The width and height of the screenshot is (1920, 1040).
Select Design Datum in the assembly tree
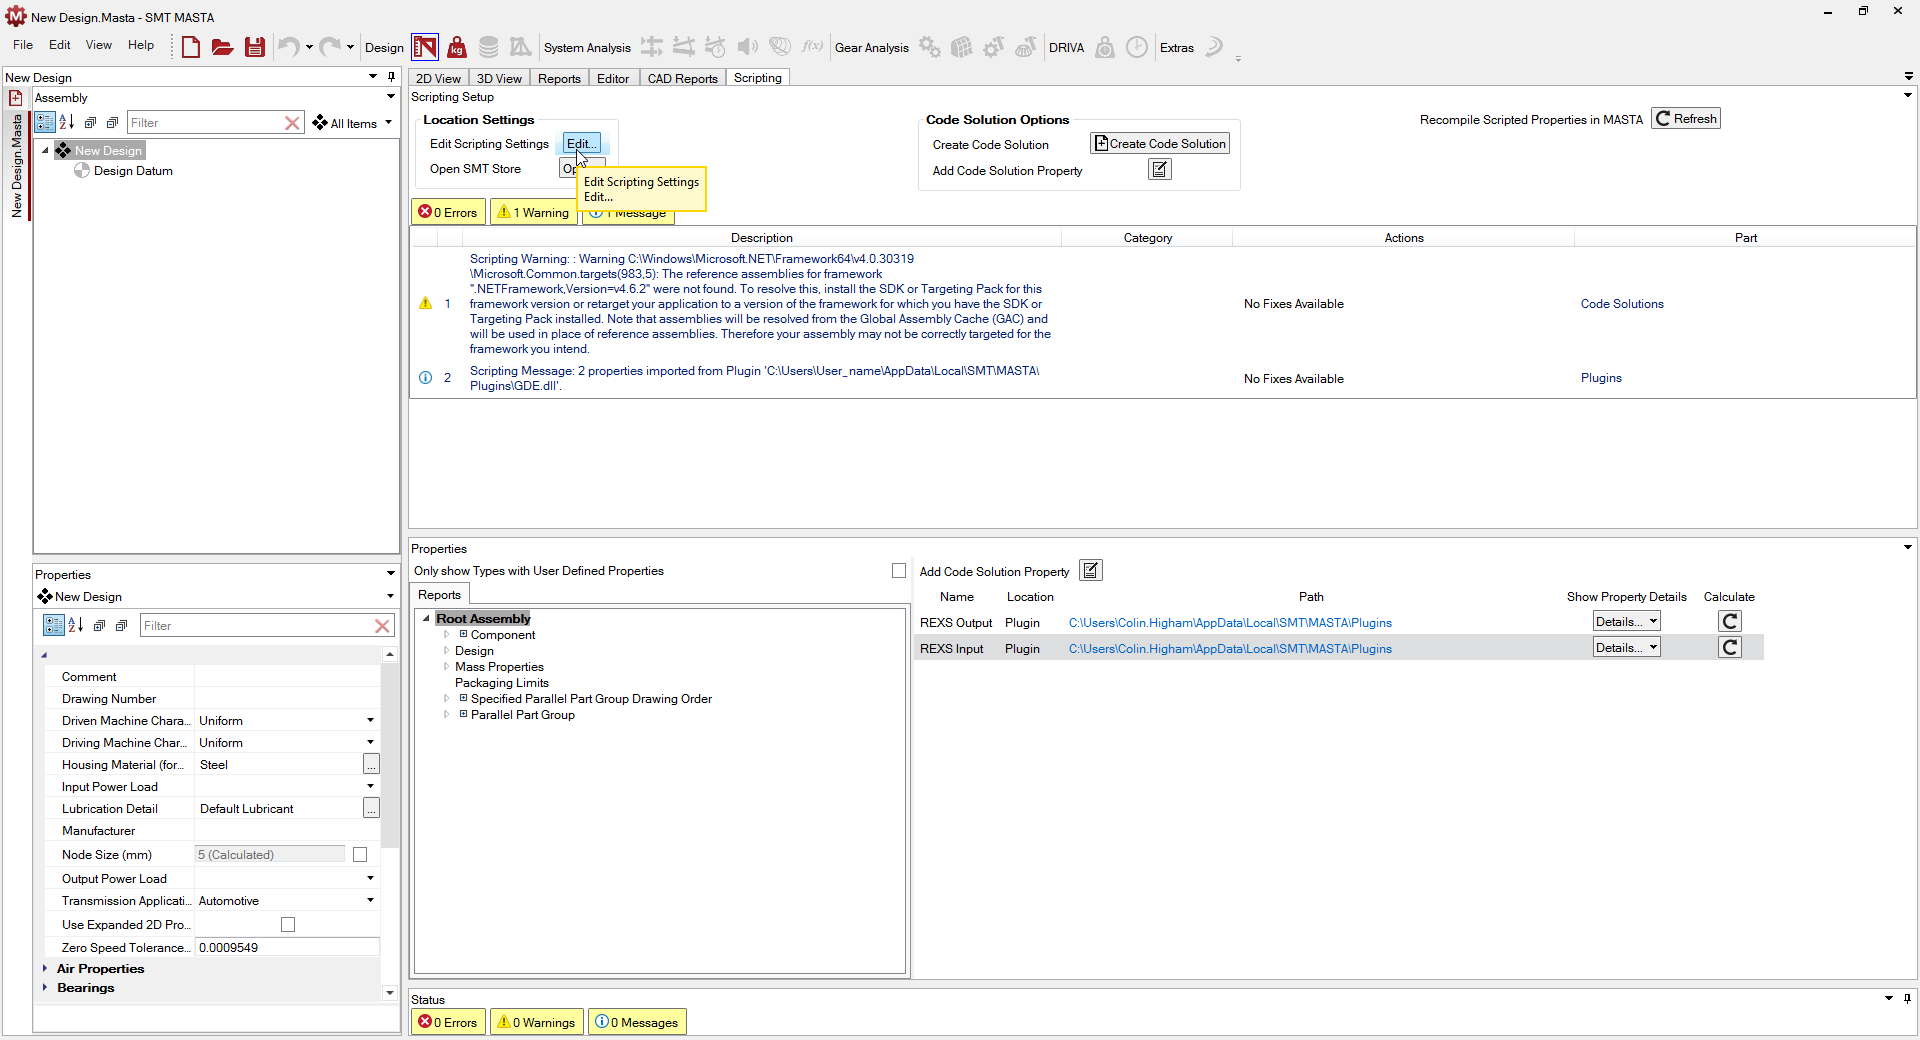coord(133,171)
